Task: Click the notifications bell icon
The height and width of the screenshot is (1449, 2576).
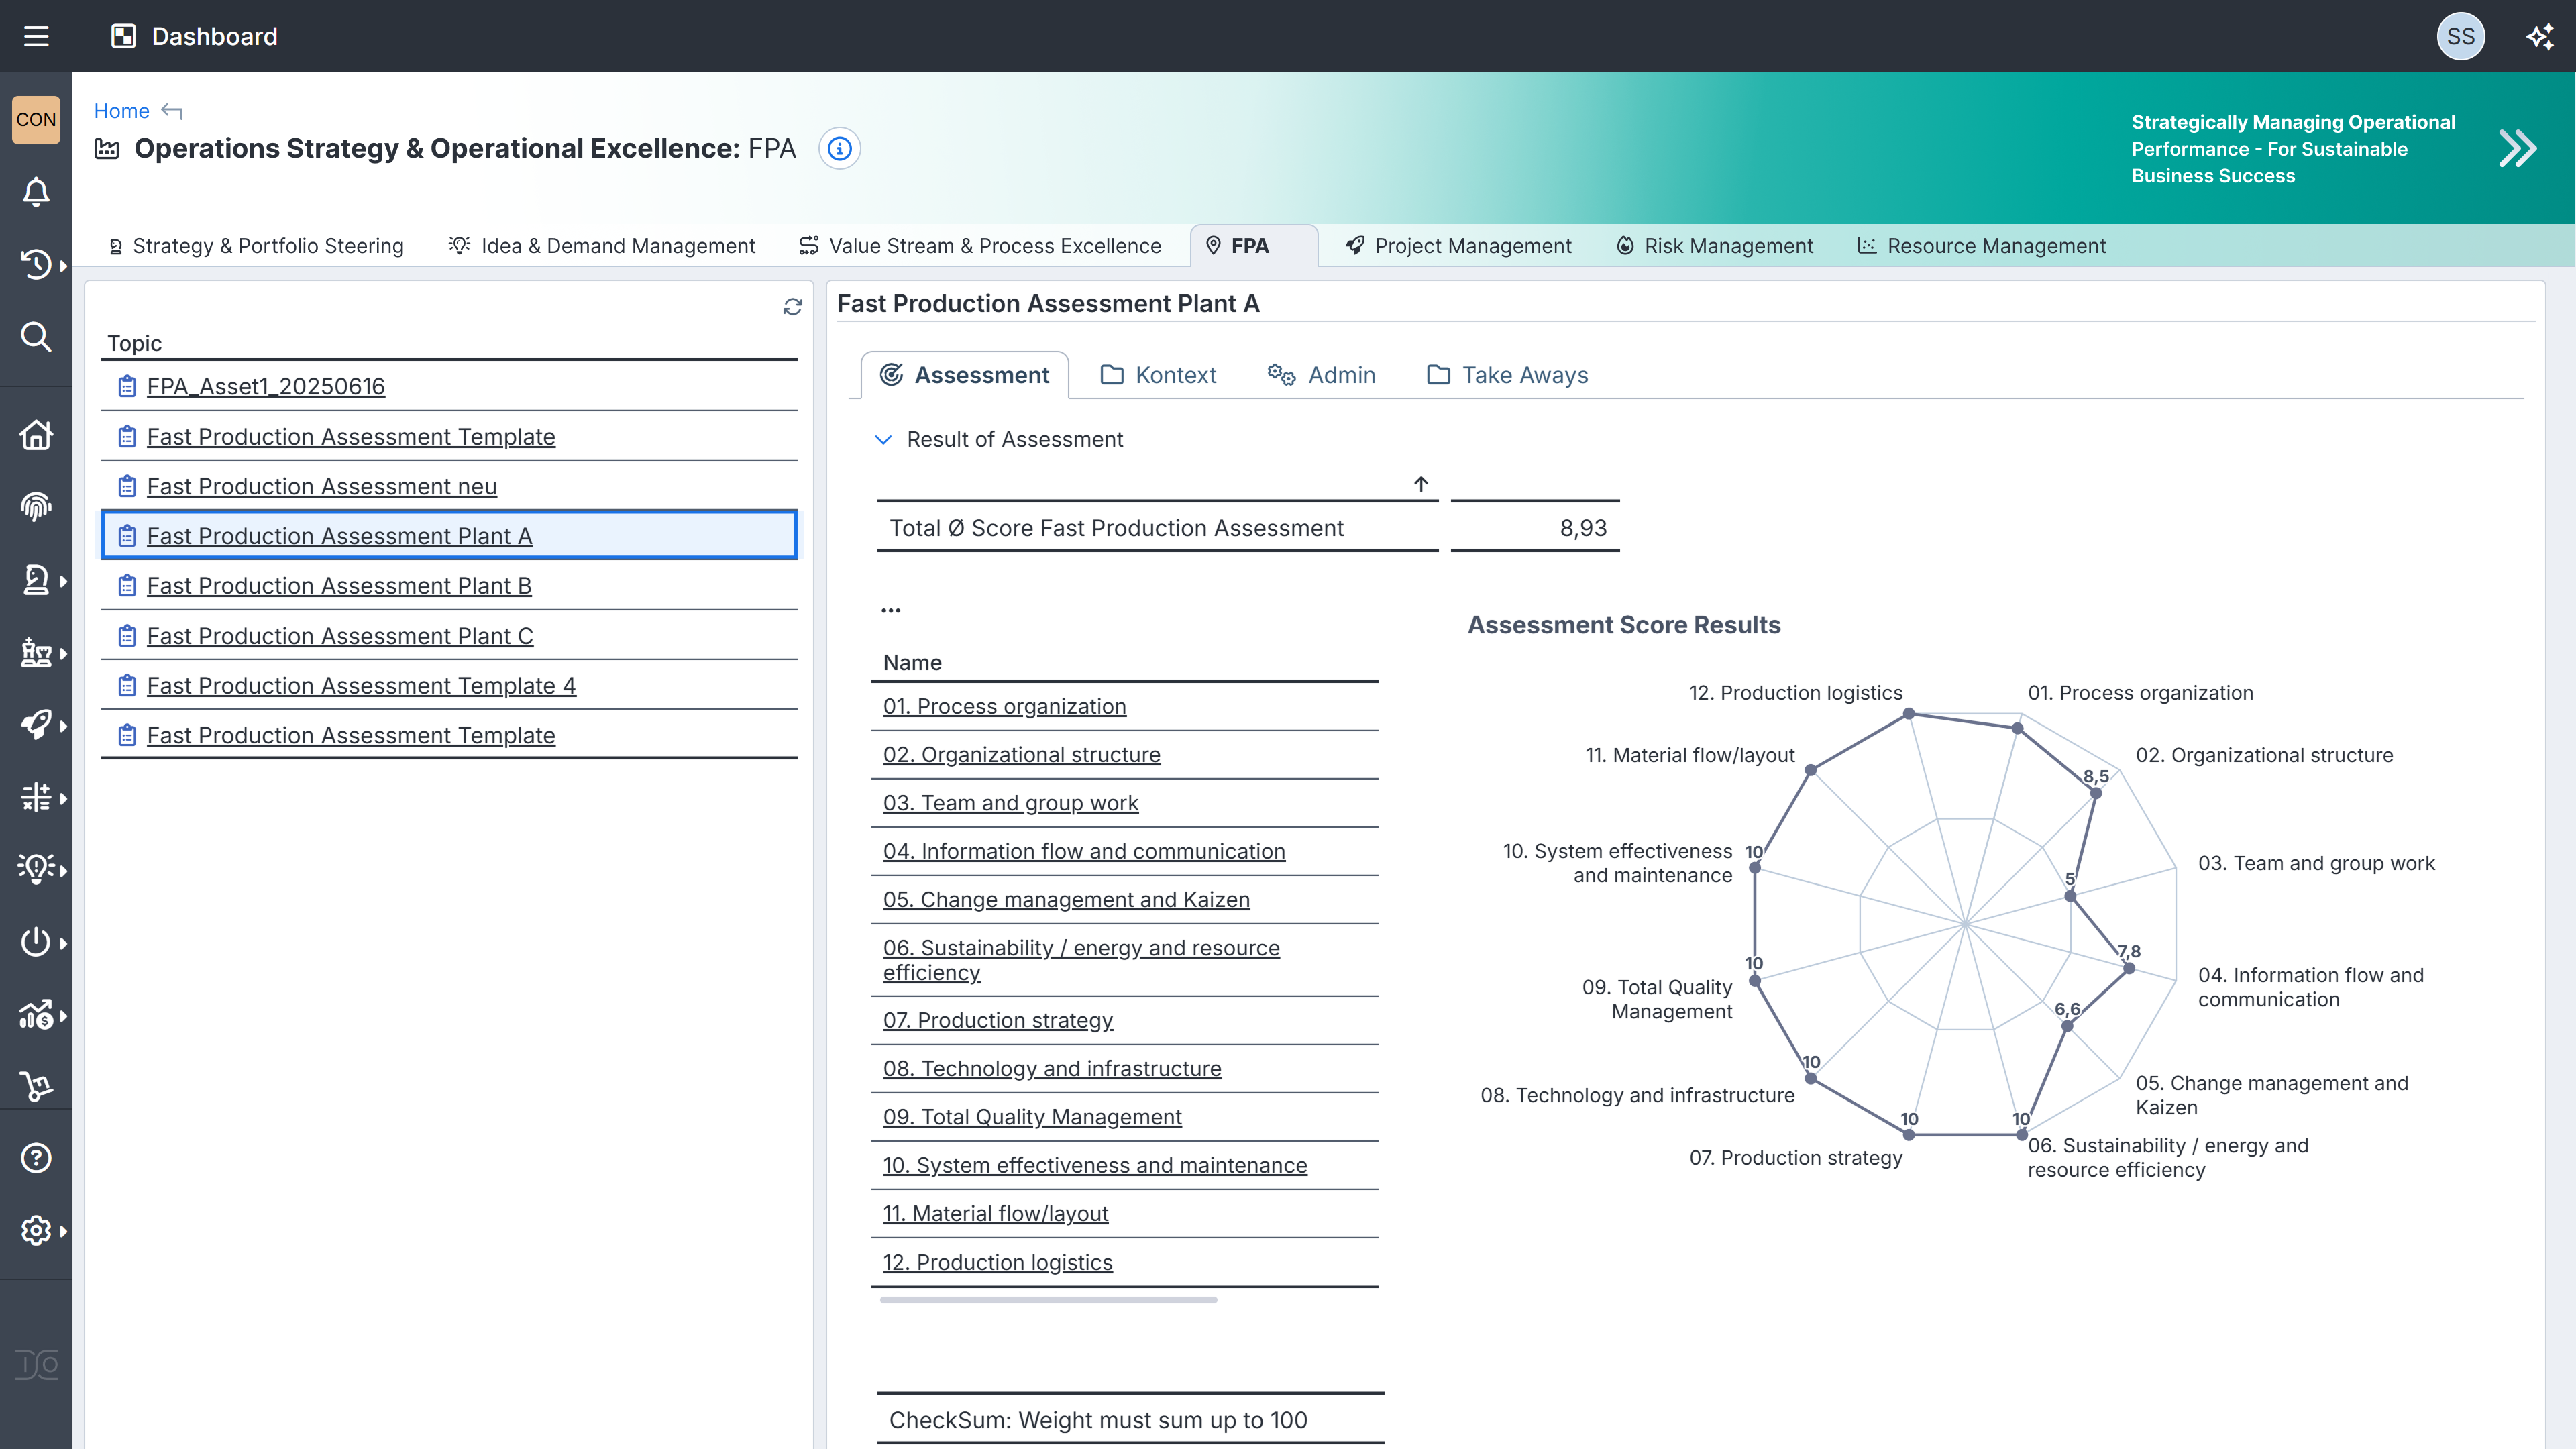Action: tap(36, 192)
